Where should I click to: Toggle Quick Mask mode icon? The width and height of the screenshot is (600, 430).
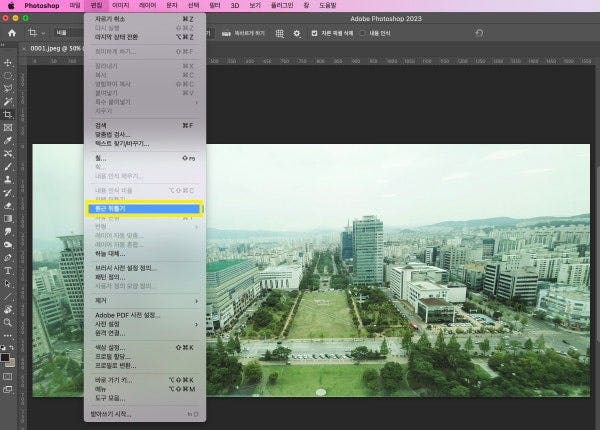click(x=8, y=376)
